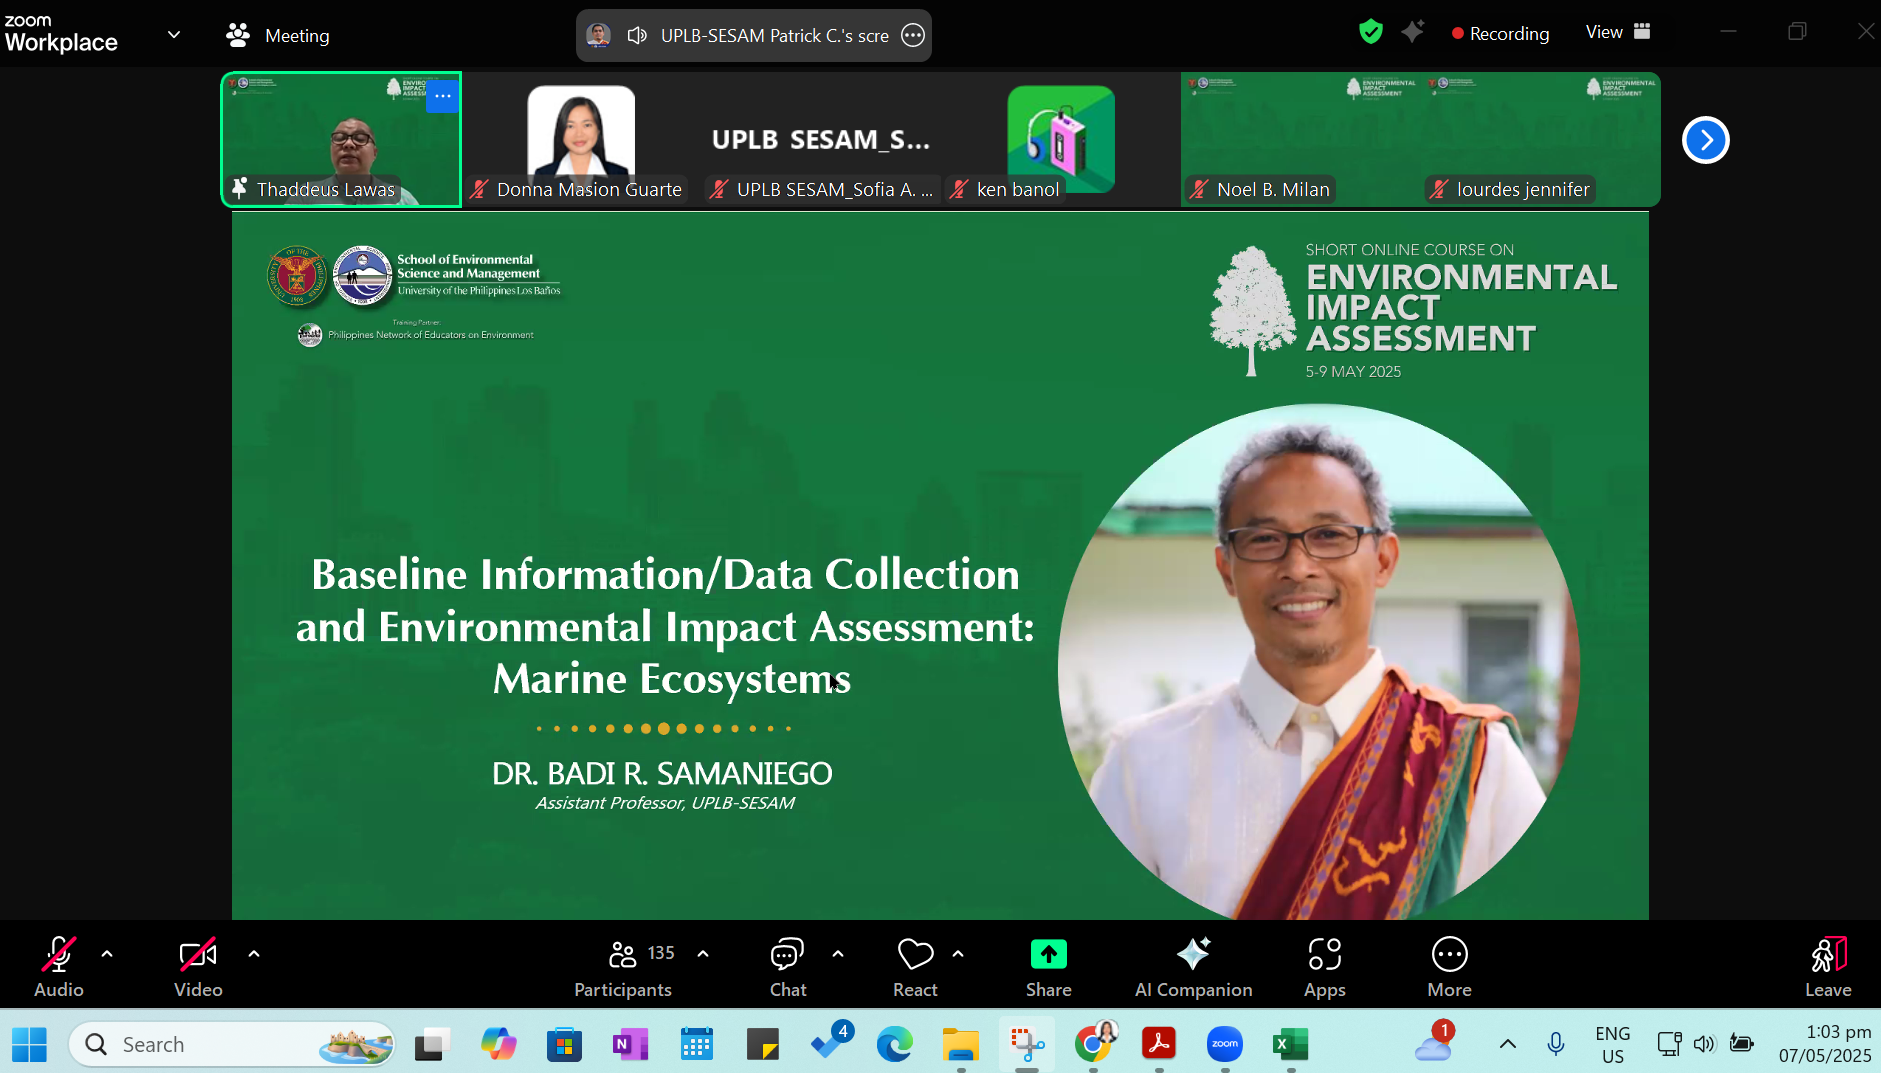Viewport: 1881px width, 1073px height.
Task: Open the Participants list
Action: tap(623, 966)
